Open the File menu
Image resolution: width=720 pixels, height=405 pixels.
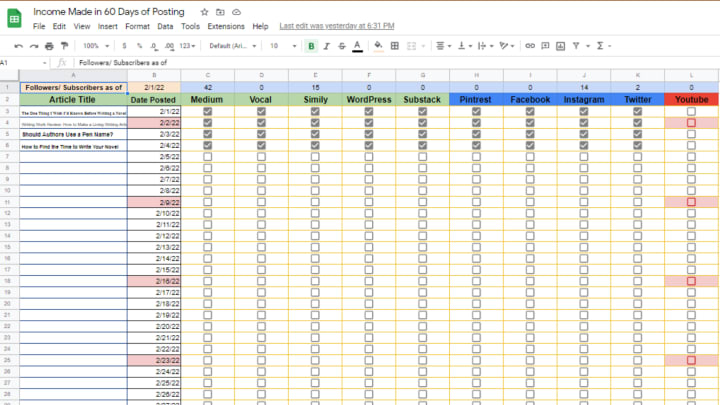(39, 26)
